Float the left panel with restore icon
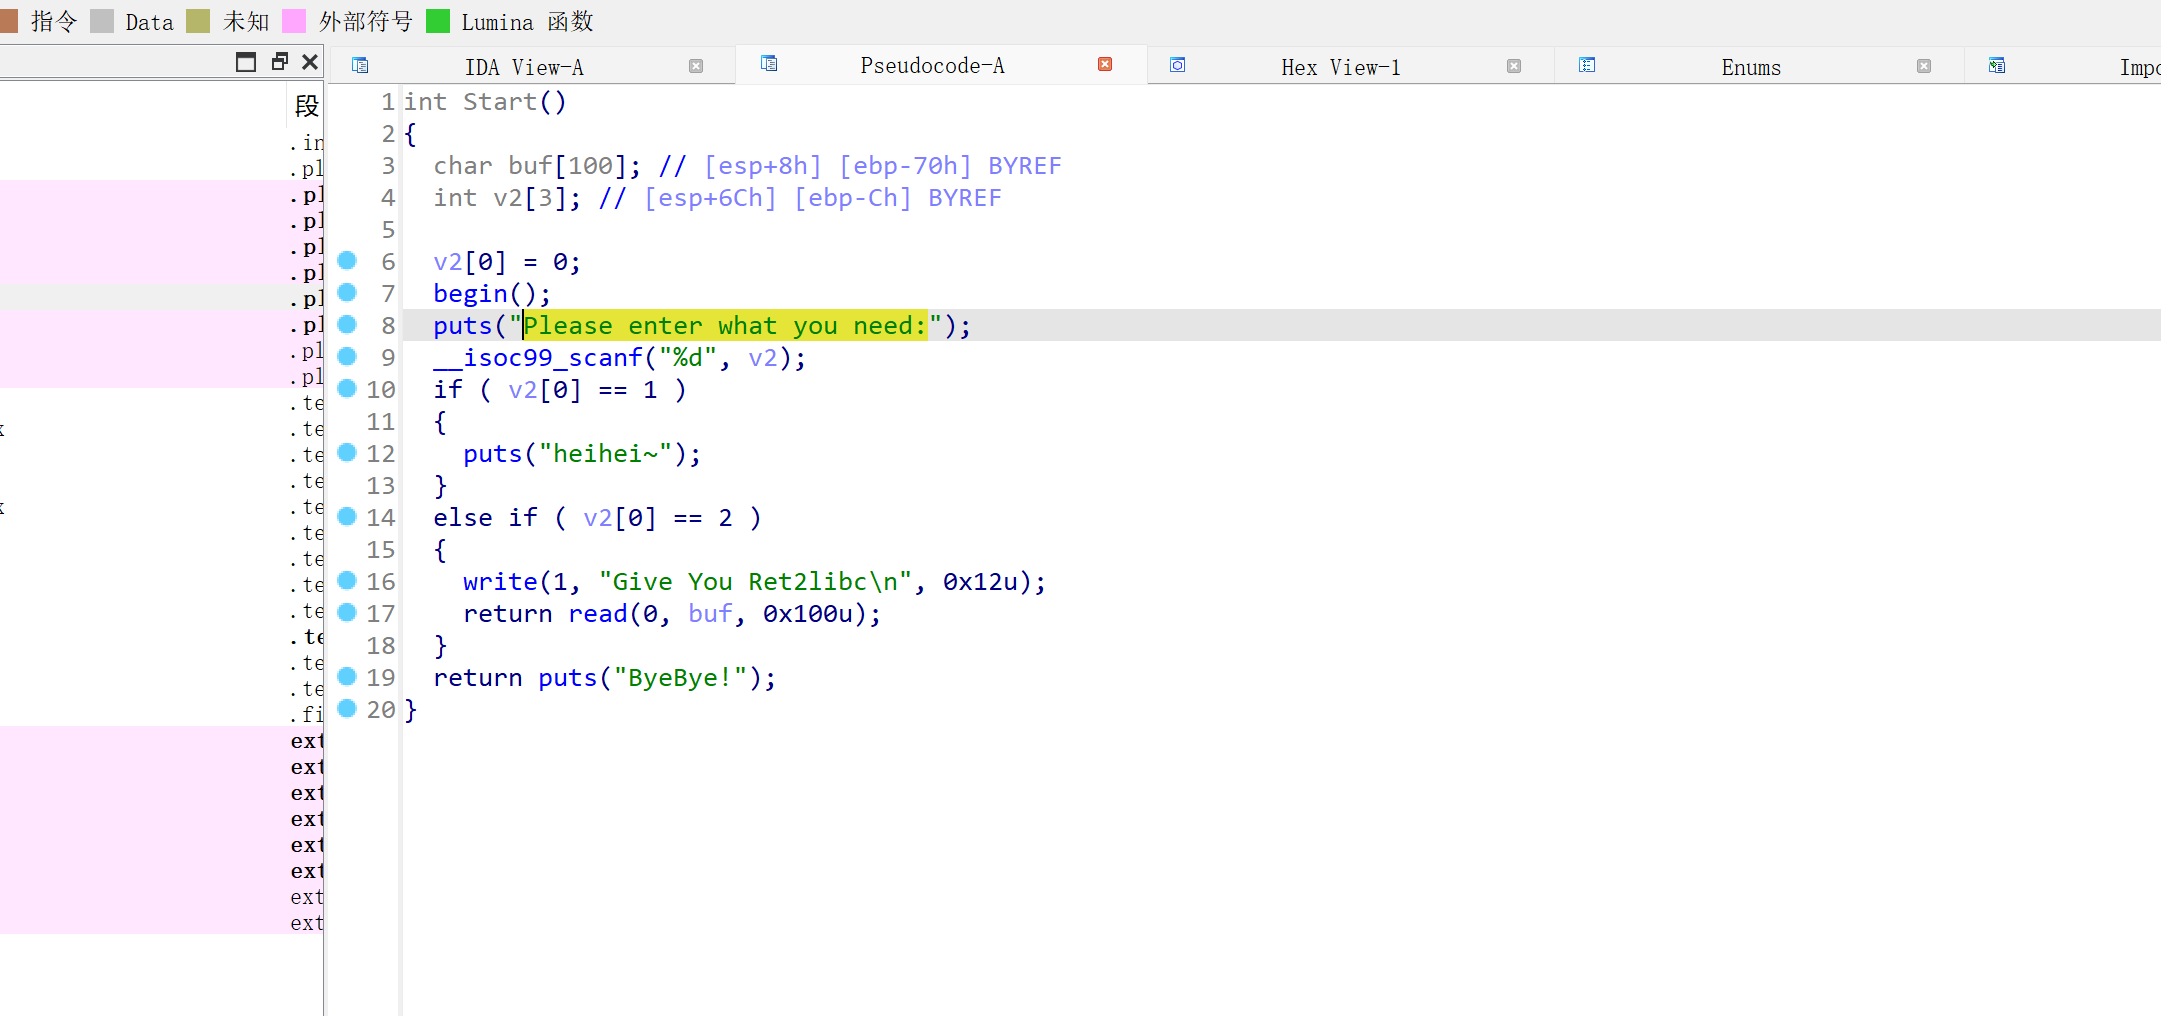 (x=280, y=62)
